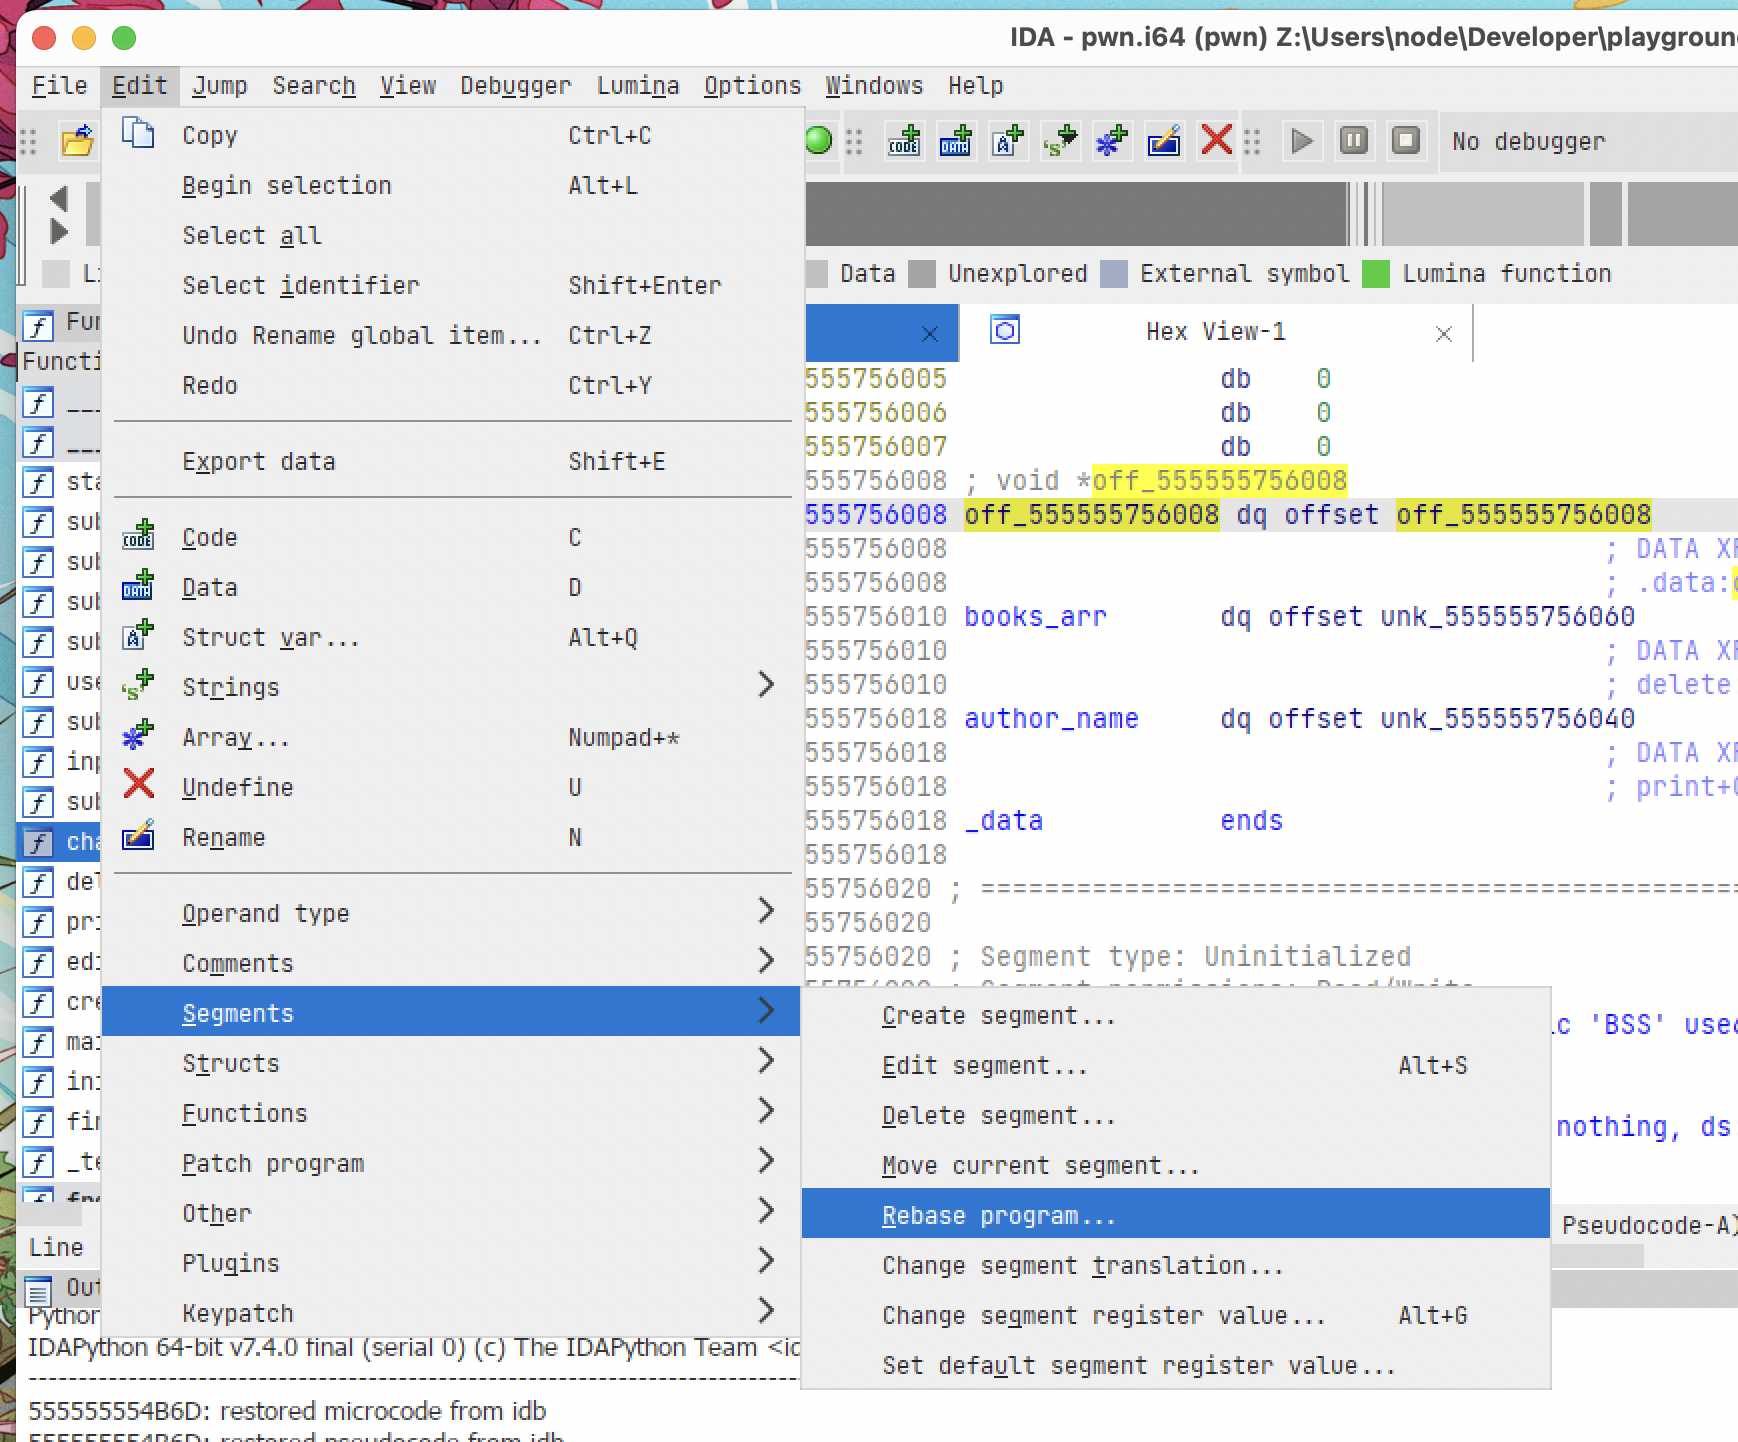Click the Strings icon in Edit menu
1738x1442 pixels.
click(x=138, y=686)
